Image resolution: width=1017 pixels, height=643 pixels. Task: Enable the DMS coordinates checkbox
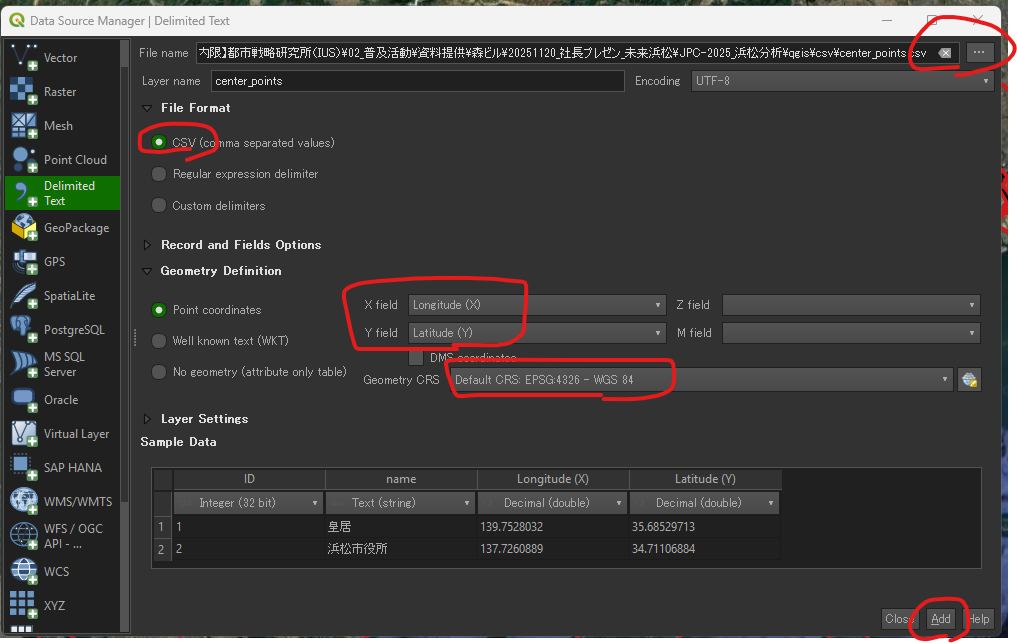pos(416,357)
